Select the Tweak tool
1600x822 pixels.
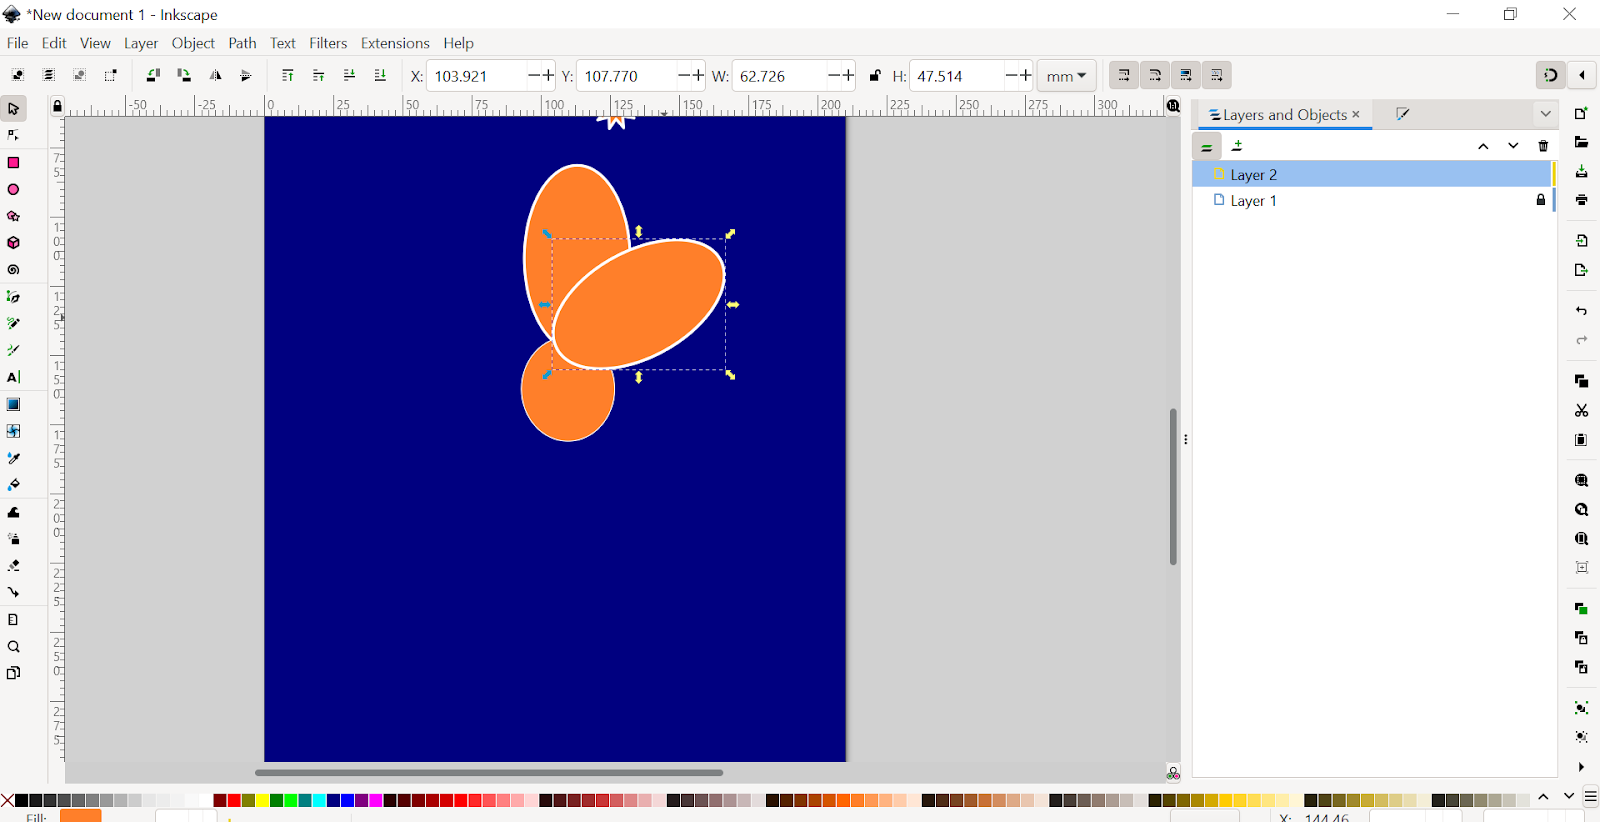tap(13, 512)
